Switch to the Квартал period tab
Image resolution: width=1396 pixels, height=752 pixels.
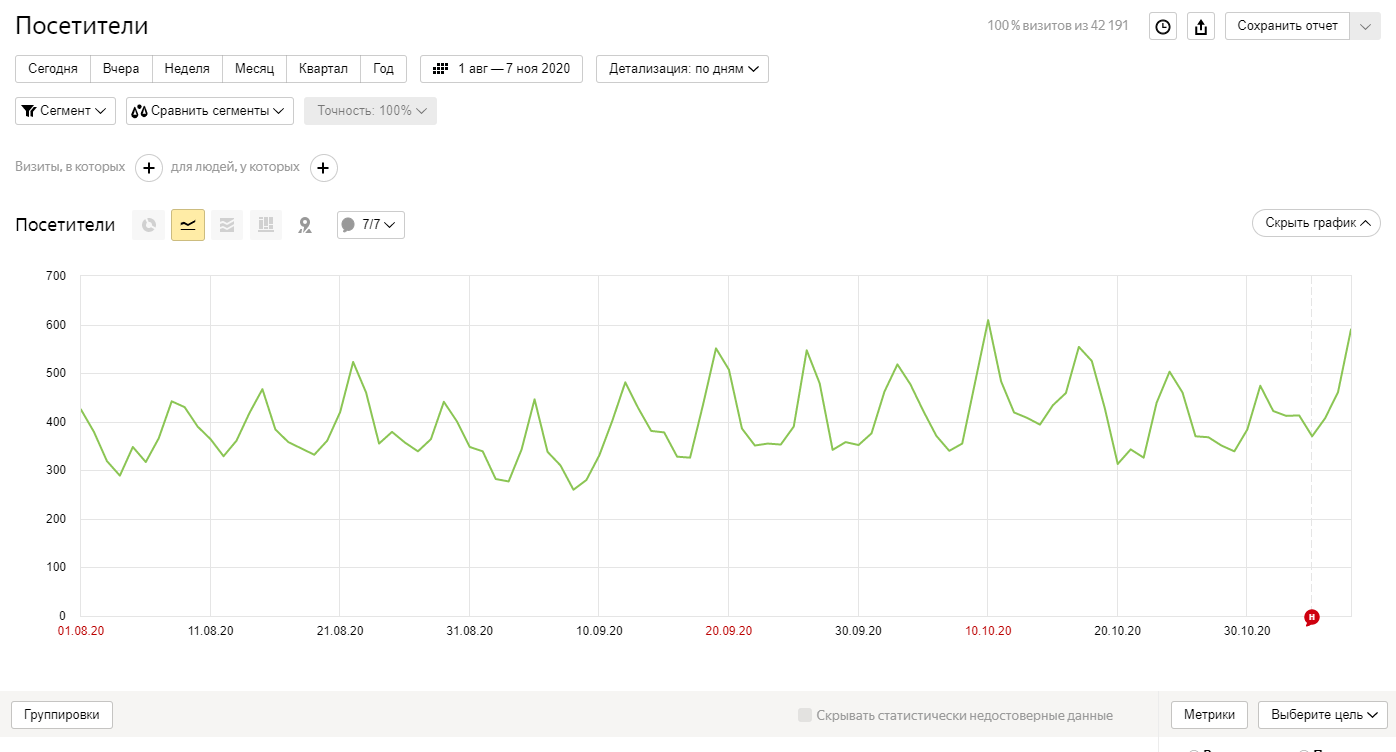pyautogui.click(x=323, y=69)
